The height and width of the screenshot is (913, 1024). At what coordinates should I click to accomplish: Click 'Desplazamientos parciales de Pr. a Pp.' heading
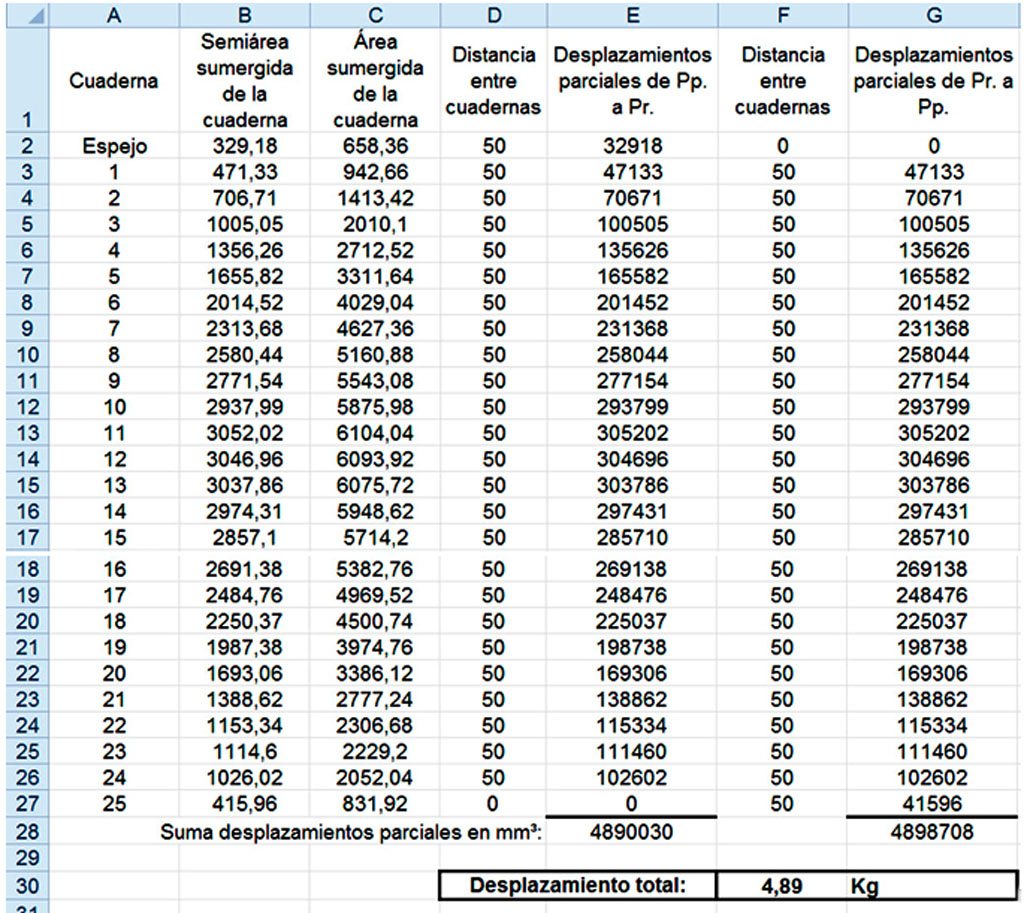click(x=933, y=80)
